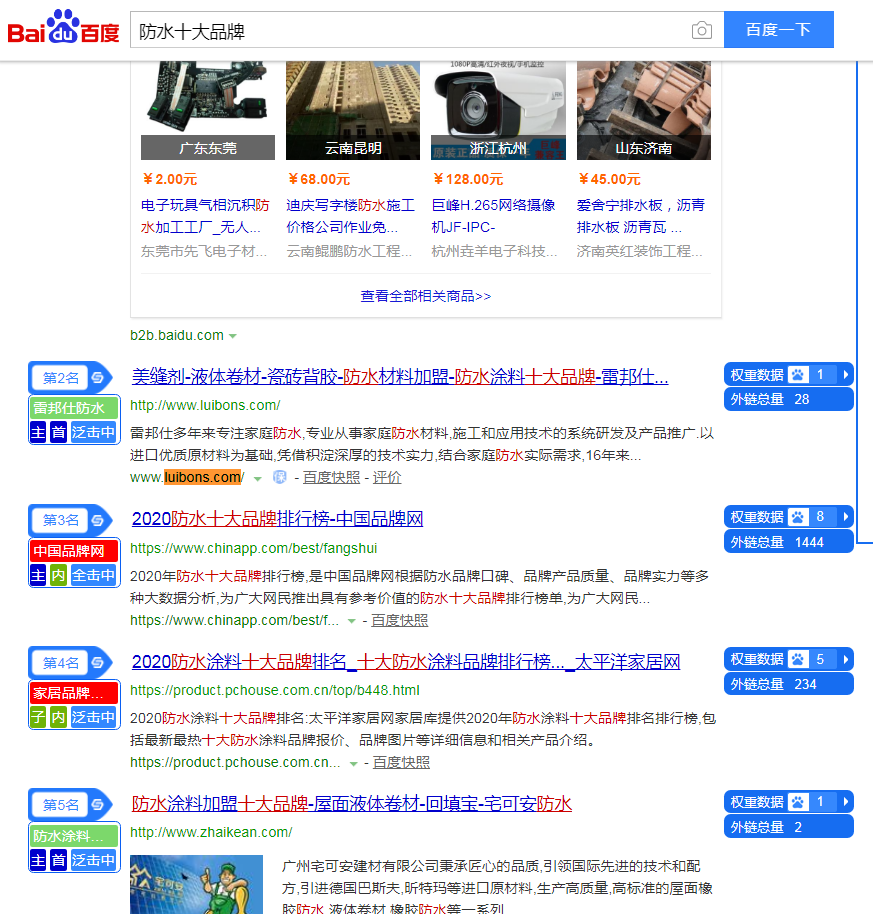Click 外链总量 1444 bar
873x914 pixels.
tap(788, 542)
